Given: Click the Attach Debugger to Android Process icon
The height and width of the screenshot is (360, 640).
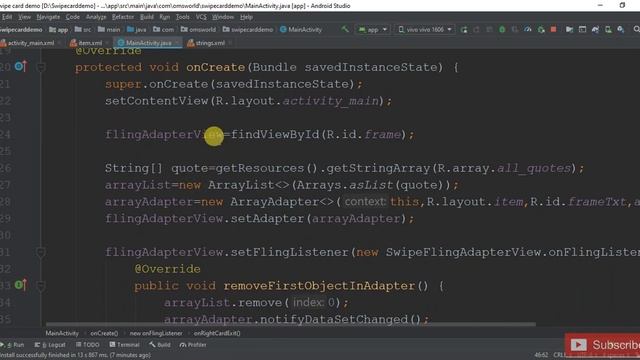Looking at the screenshot, I should [x=541, y=29].
